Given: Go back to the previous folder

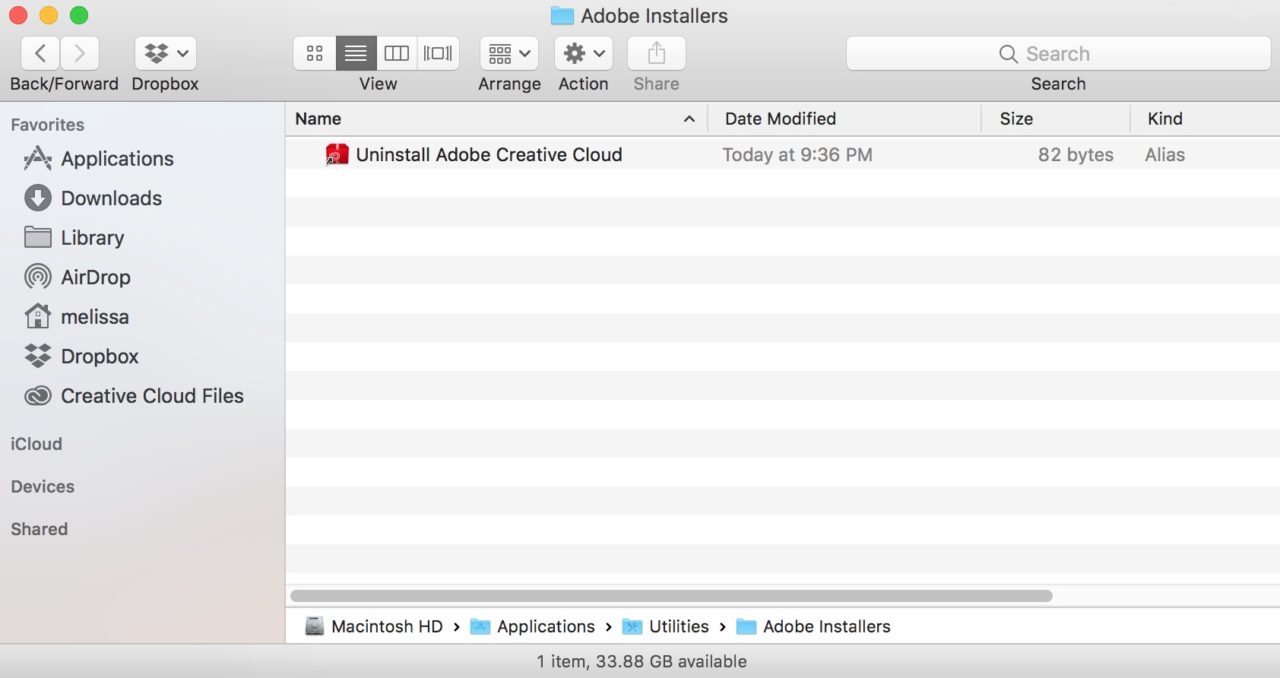Looking at the screenshot, I should (x=40, y=53).
